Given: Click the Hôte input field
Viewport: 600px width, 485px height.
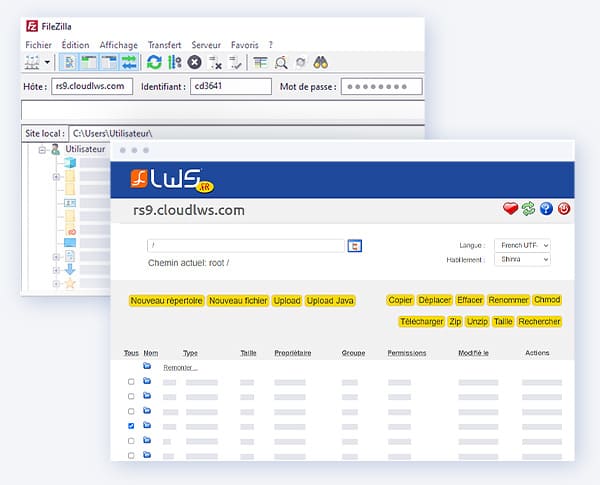Looking at the screenshot, I should (x=93, y=87).
